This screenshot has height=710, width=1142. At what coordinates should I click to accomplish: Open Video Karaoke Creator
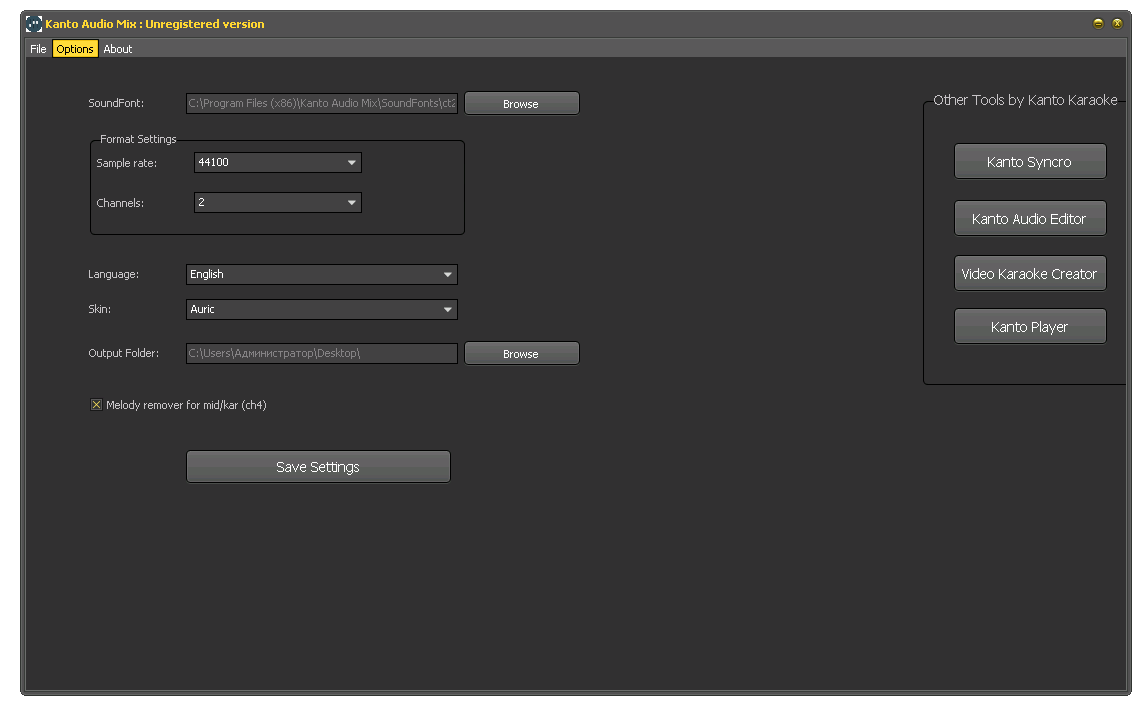(x=1030, y=274)
